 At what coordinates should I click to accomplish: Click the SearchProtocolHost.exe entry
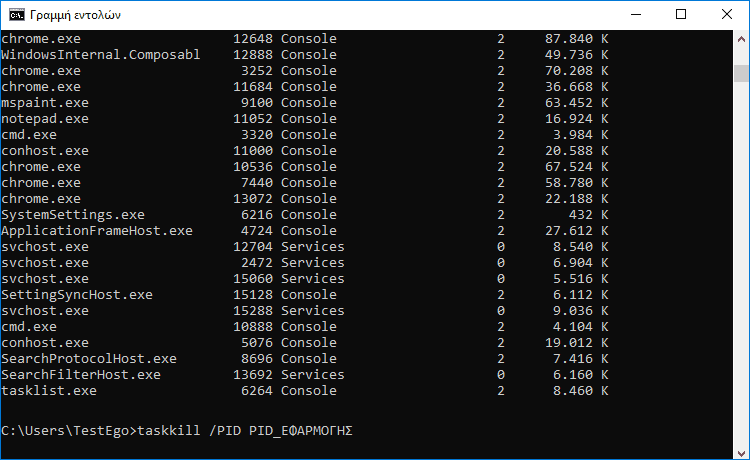89,359
